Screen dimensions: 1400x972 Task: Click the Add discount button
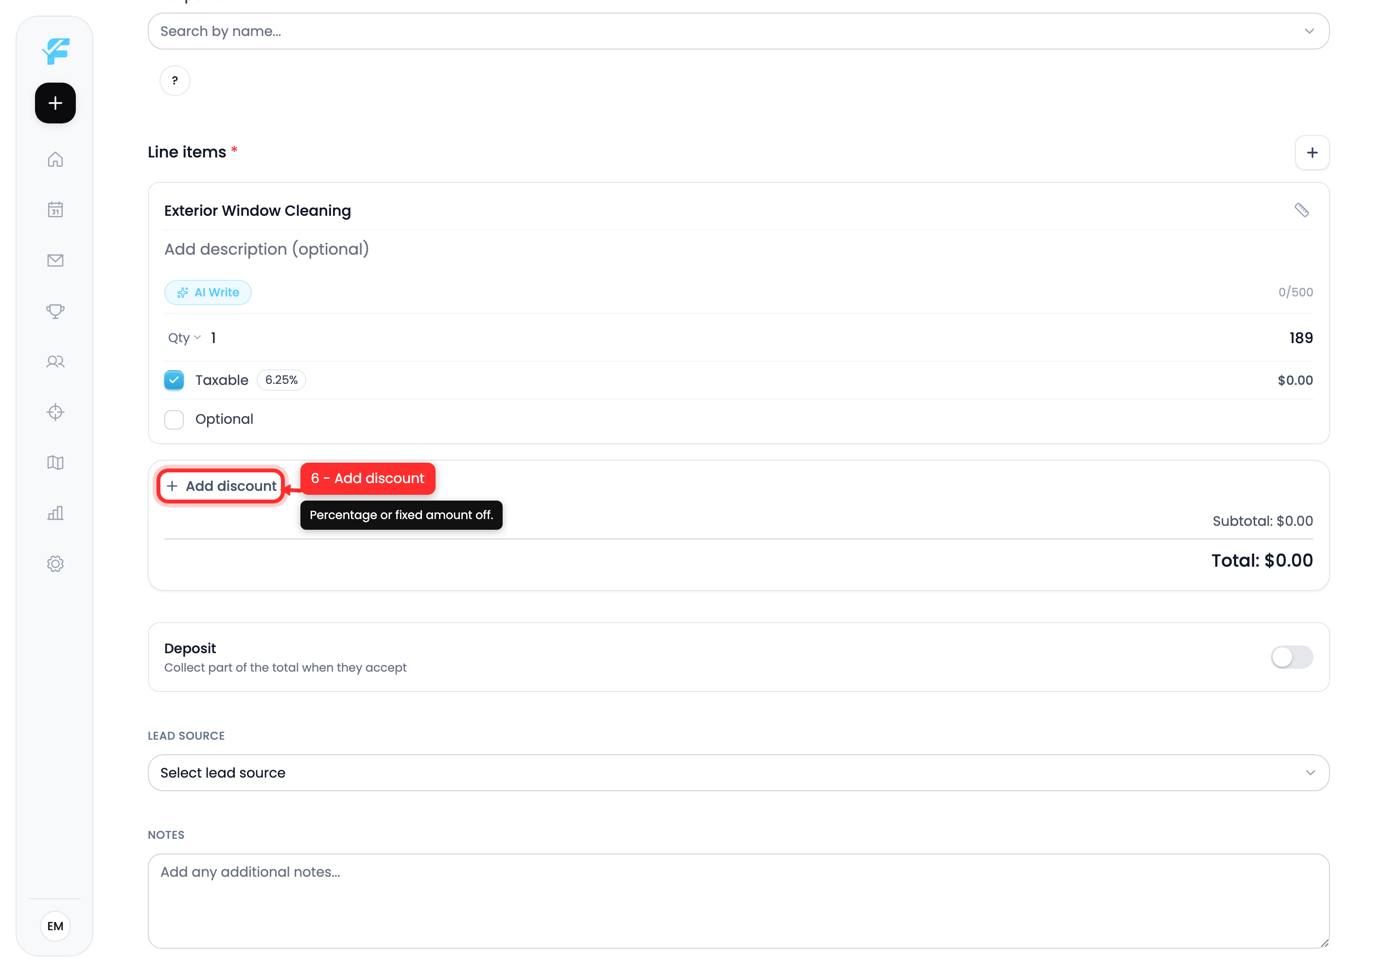tap(222, 486)
